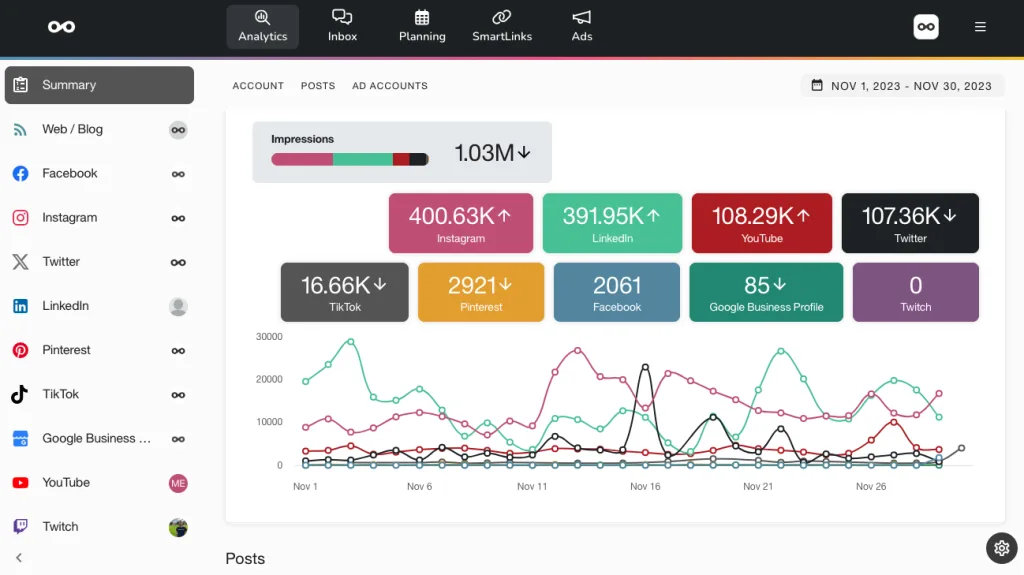
Task: Click the Instagram row account badge
Action: 178,218
